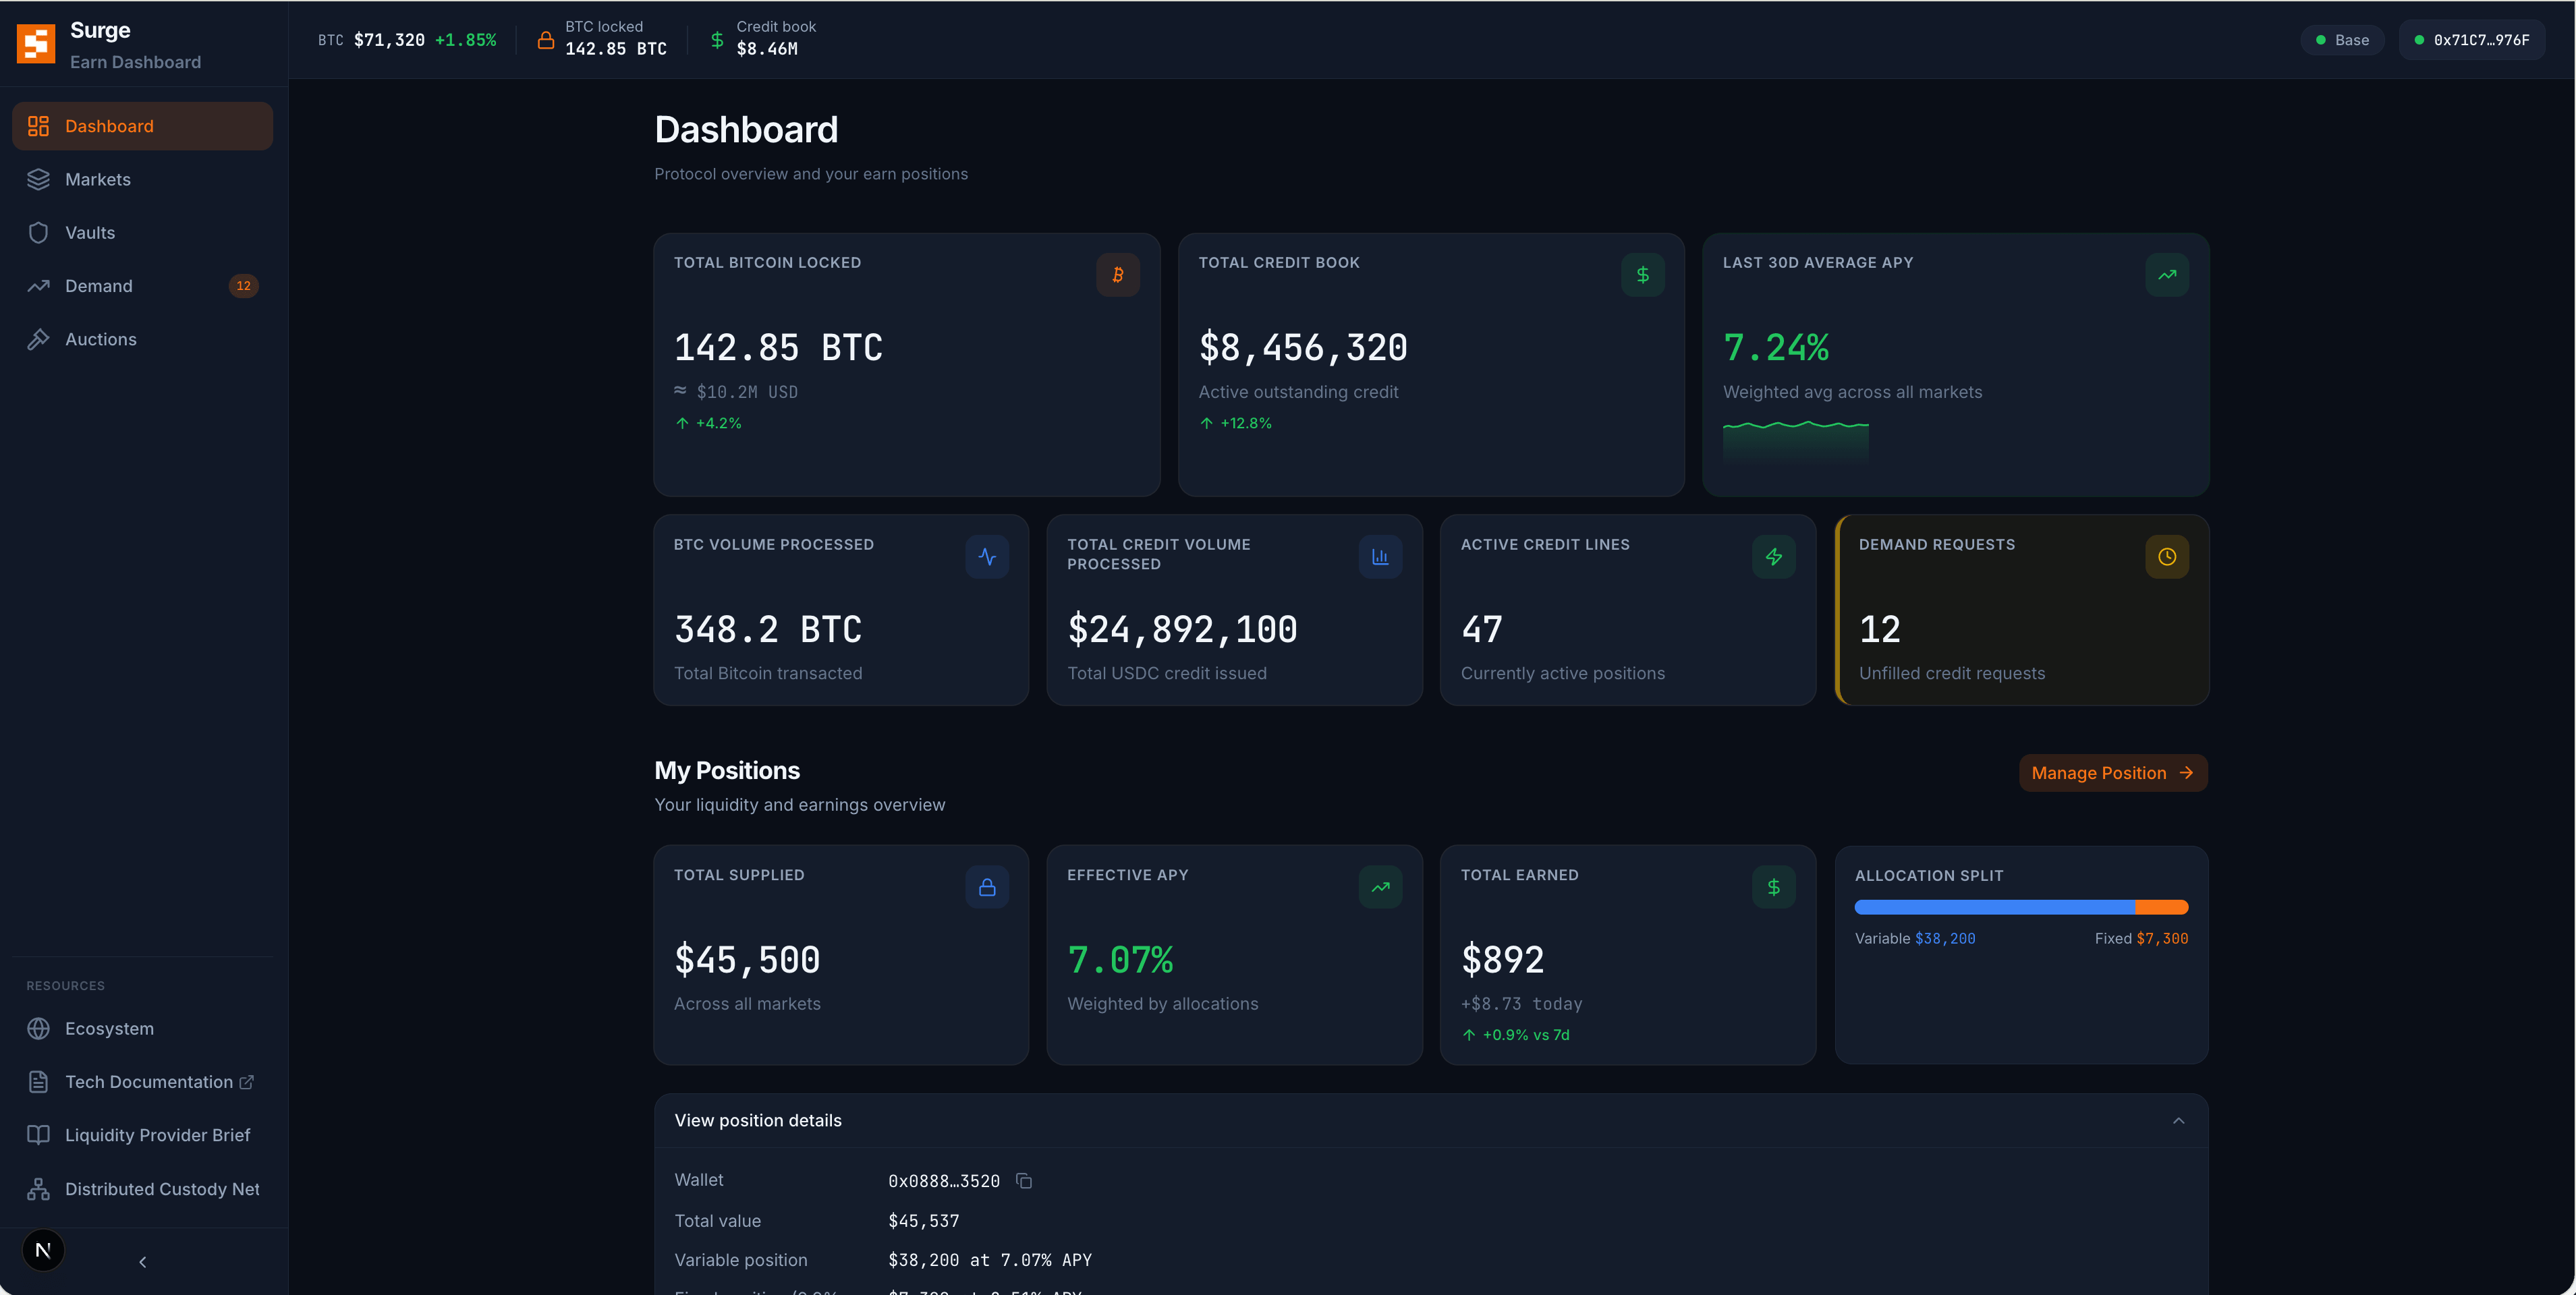This screenshot has width=2576, height=1295.
Task: Open the 0x71C7…976F wallet menu
Action: [x=2471, y=40]
